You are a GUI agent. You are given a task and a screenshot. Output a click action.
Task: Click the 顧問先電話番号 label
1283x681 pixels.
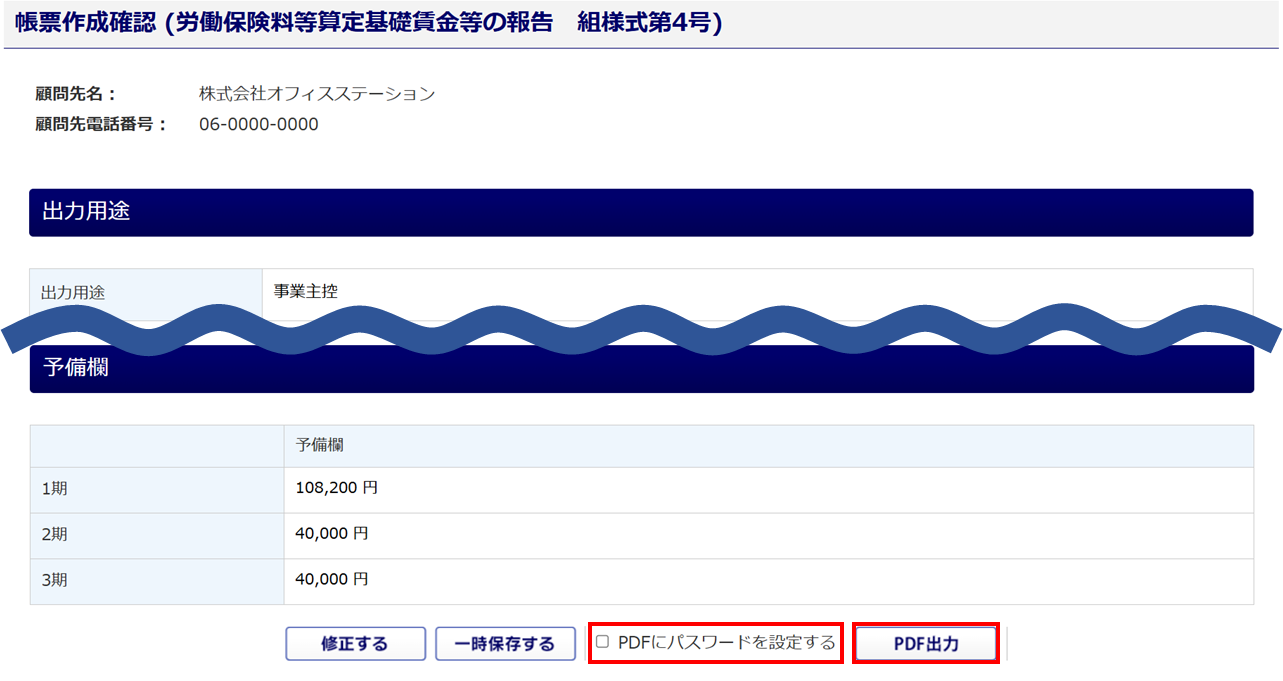pos(100,124)
